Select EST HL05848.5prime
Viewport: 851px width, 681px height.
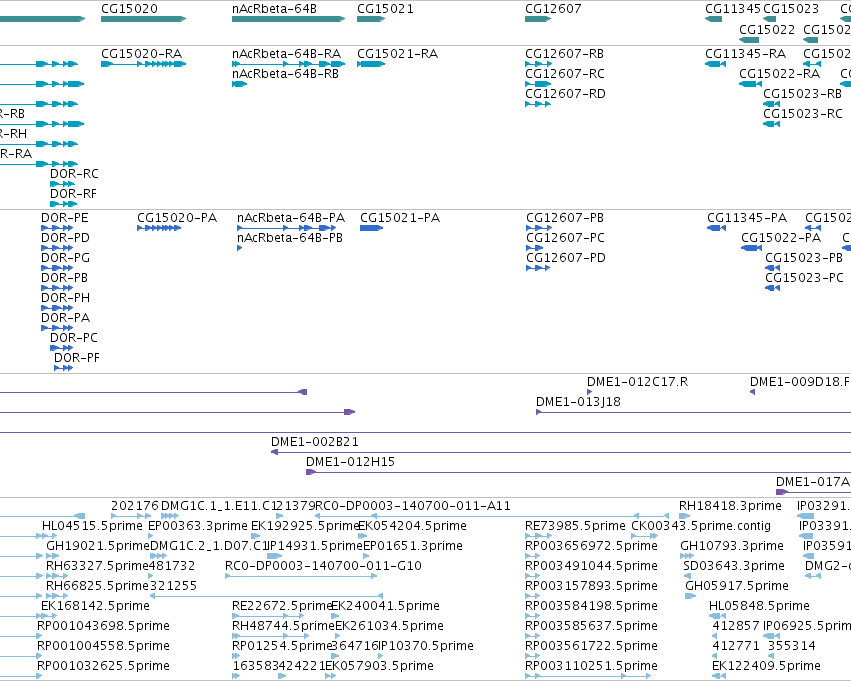717,616
